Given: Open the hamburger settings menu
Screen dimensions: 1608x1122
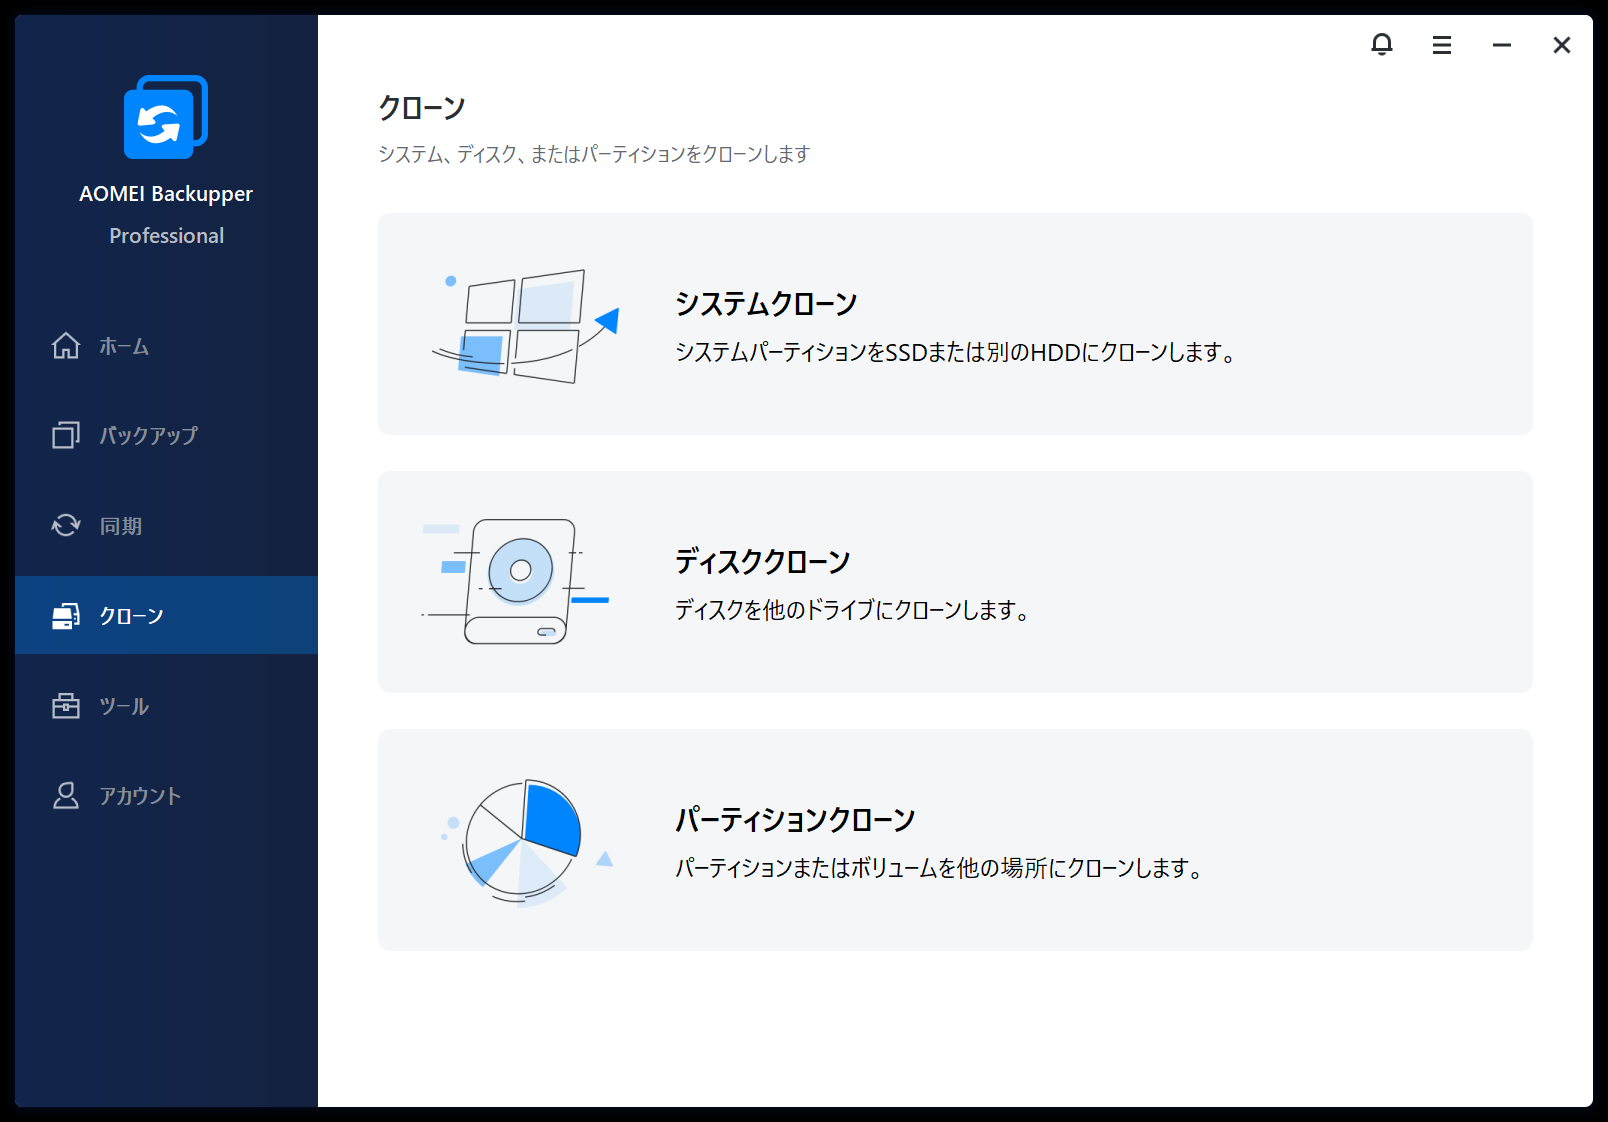Looking at the screenshot, I should click(1442, 45).
